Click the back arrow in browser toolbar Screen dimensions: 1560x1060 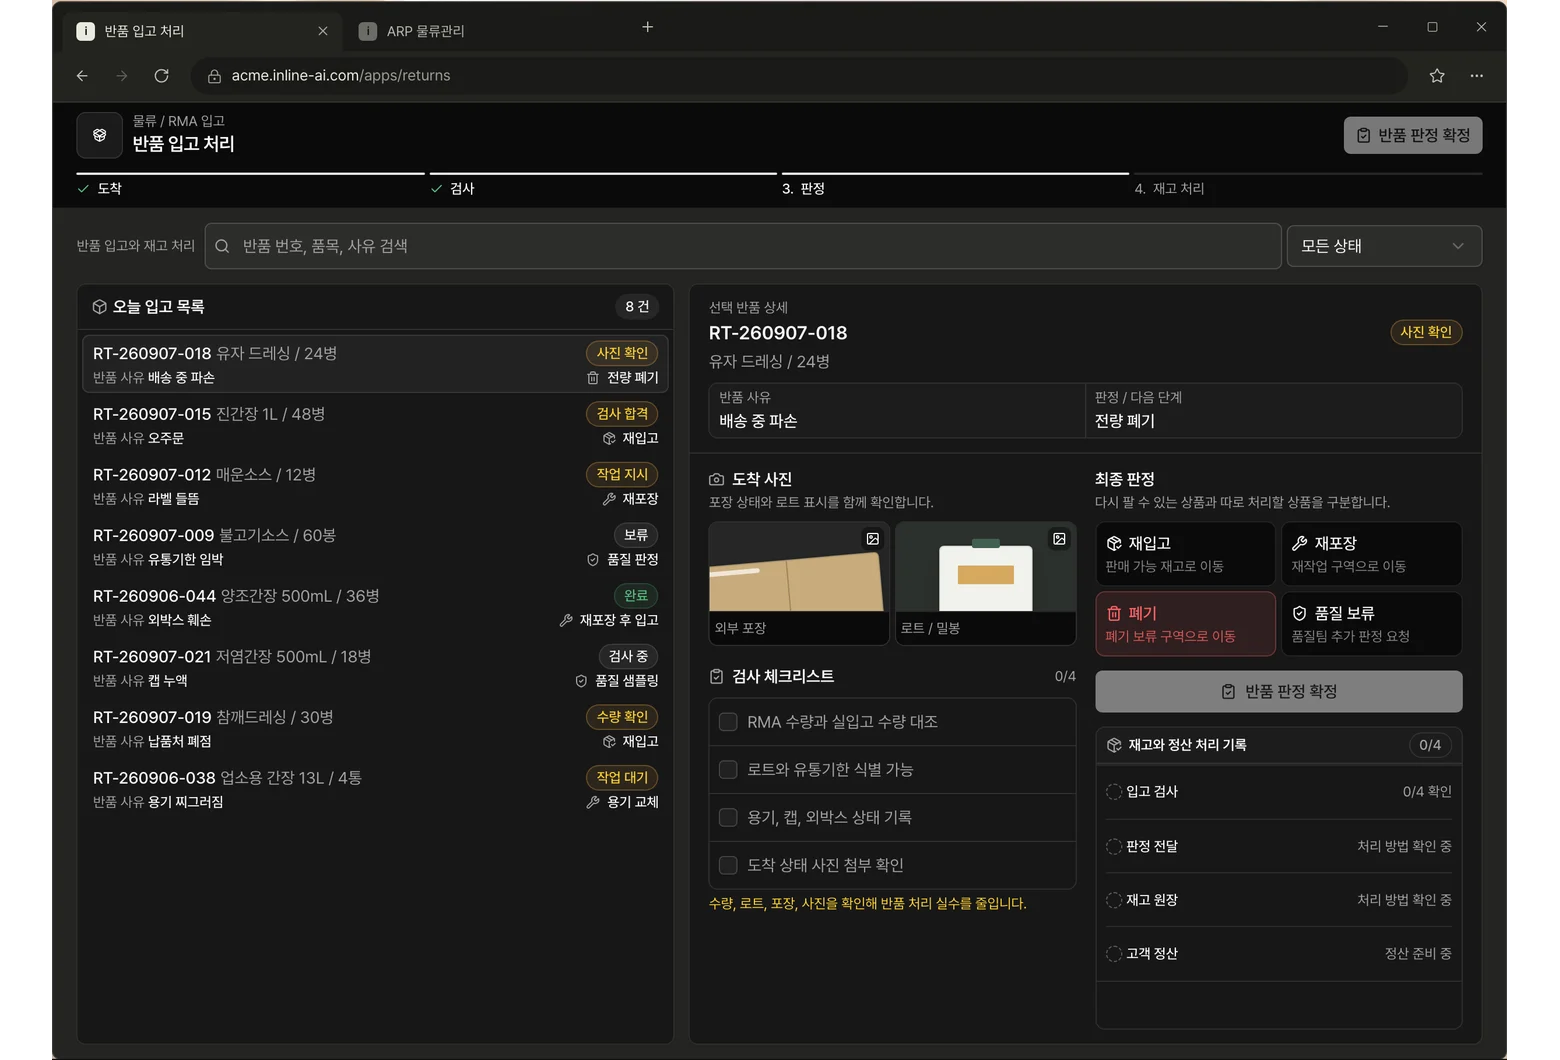pyautogui.click(x=82, y=76)
